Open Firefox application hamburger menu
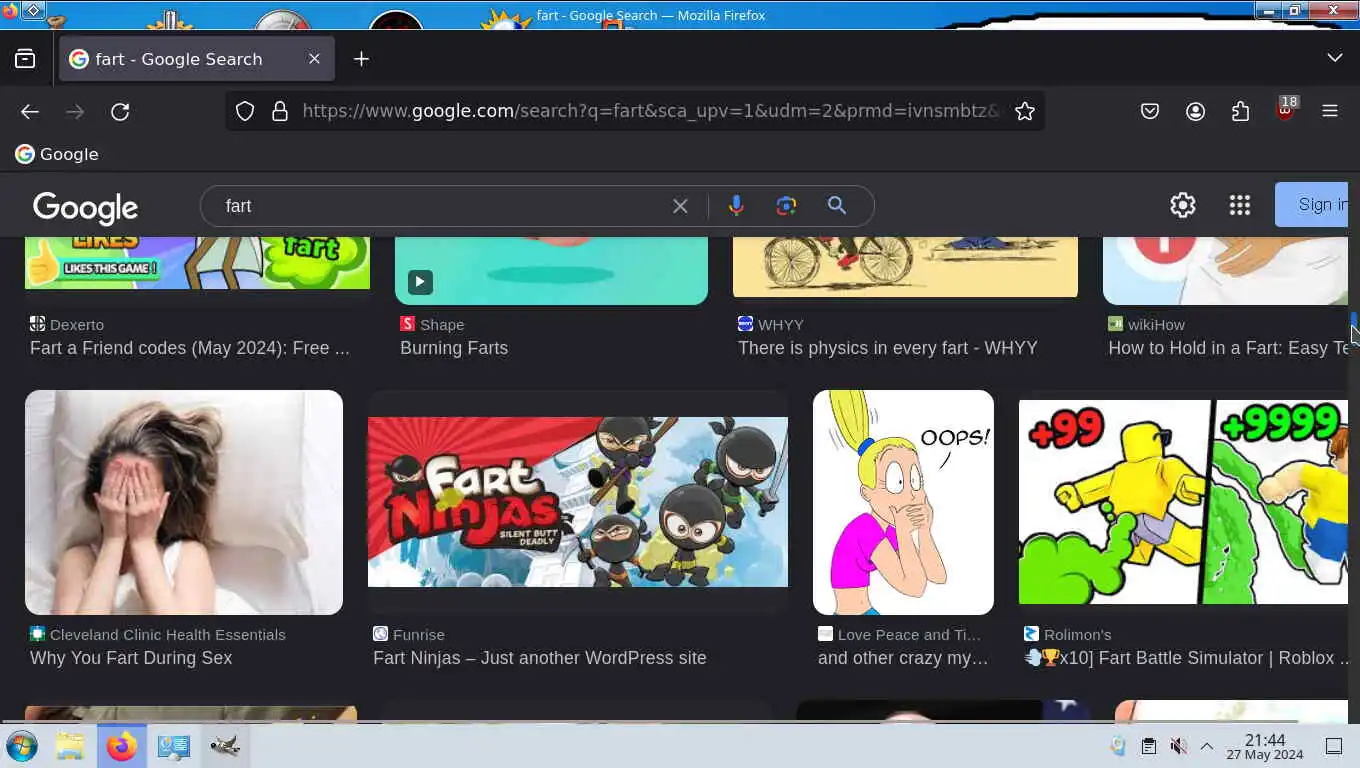 (x=1330, y=111)
